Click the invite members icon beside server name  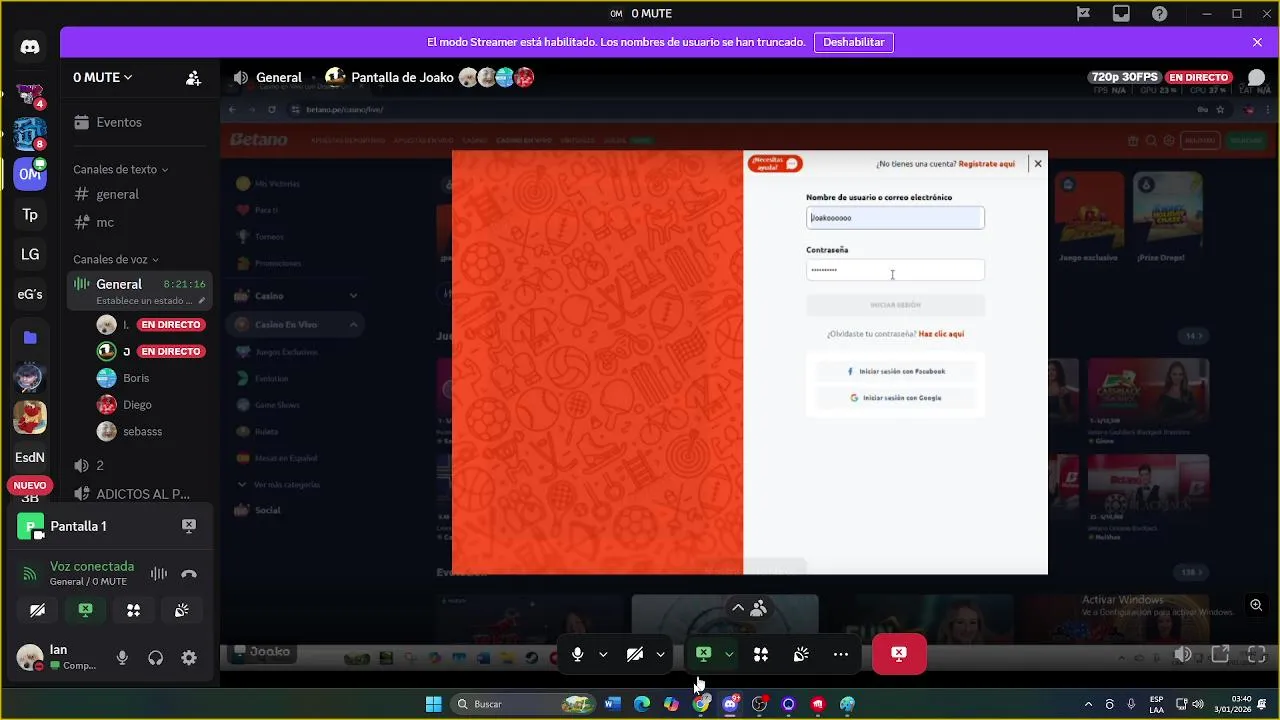click(x=193, y=78)
